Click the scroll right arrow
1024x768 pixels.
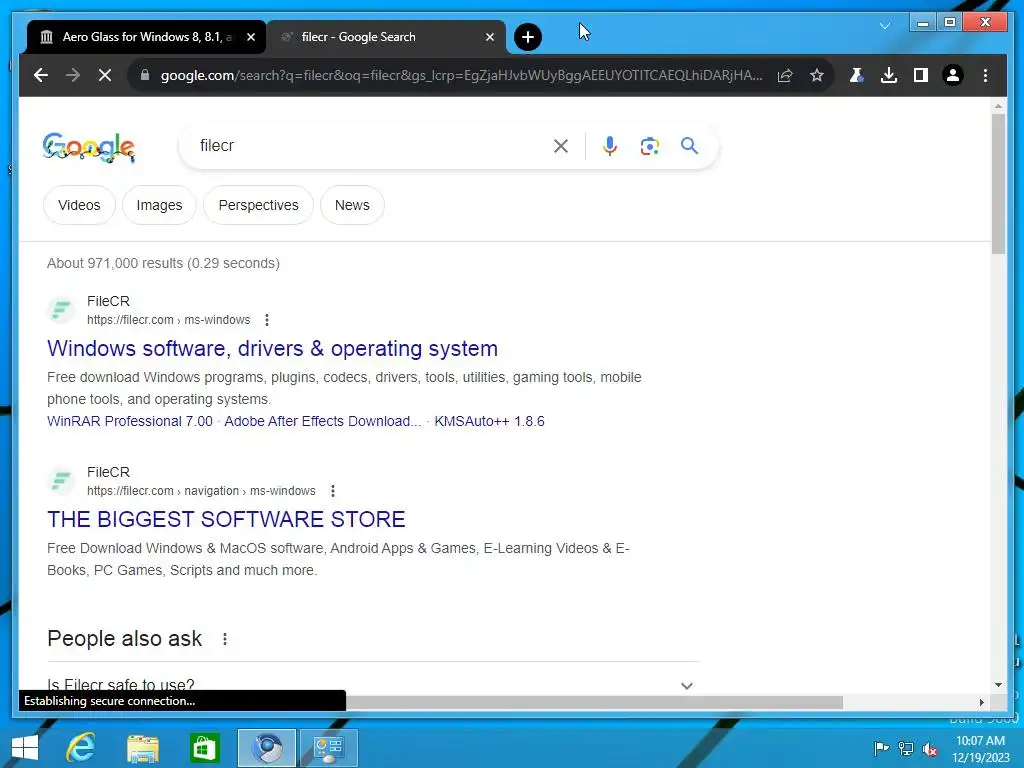point(982,702)
